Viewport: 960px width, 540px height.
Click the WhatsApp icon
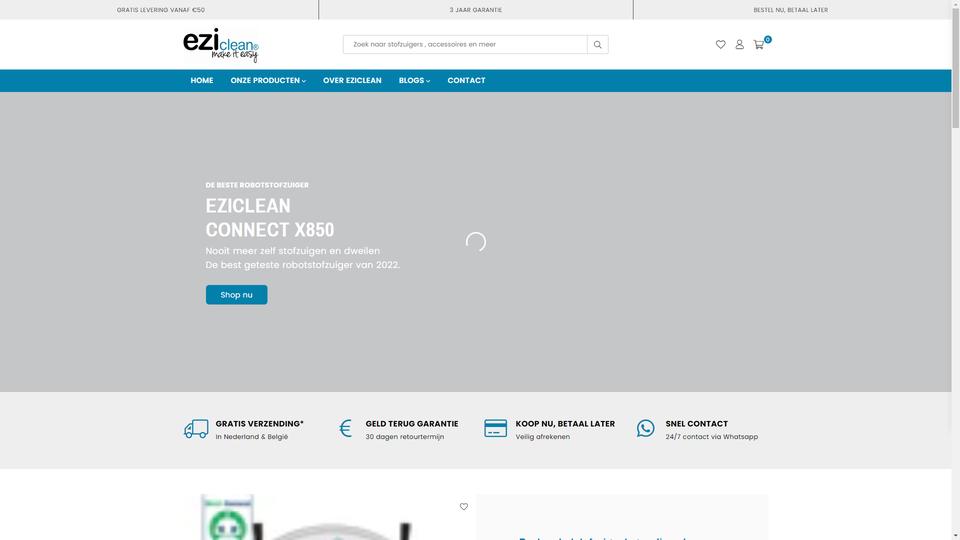(645, 429)
